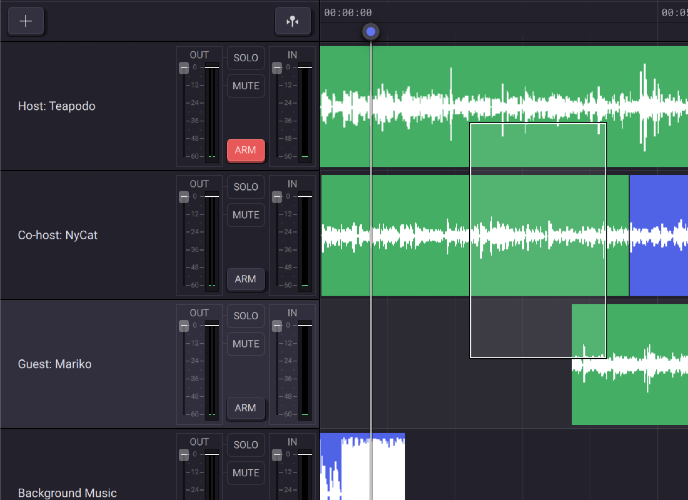Select the Co-host: NyCat track name
Screen dimensions: 688x500
[57, 235]
